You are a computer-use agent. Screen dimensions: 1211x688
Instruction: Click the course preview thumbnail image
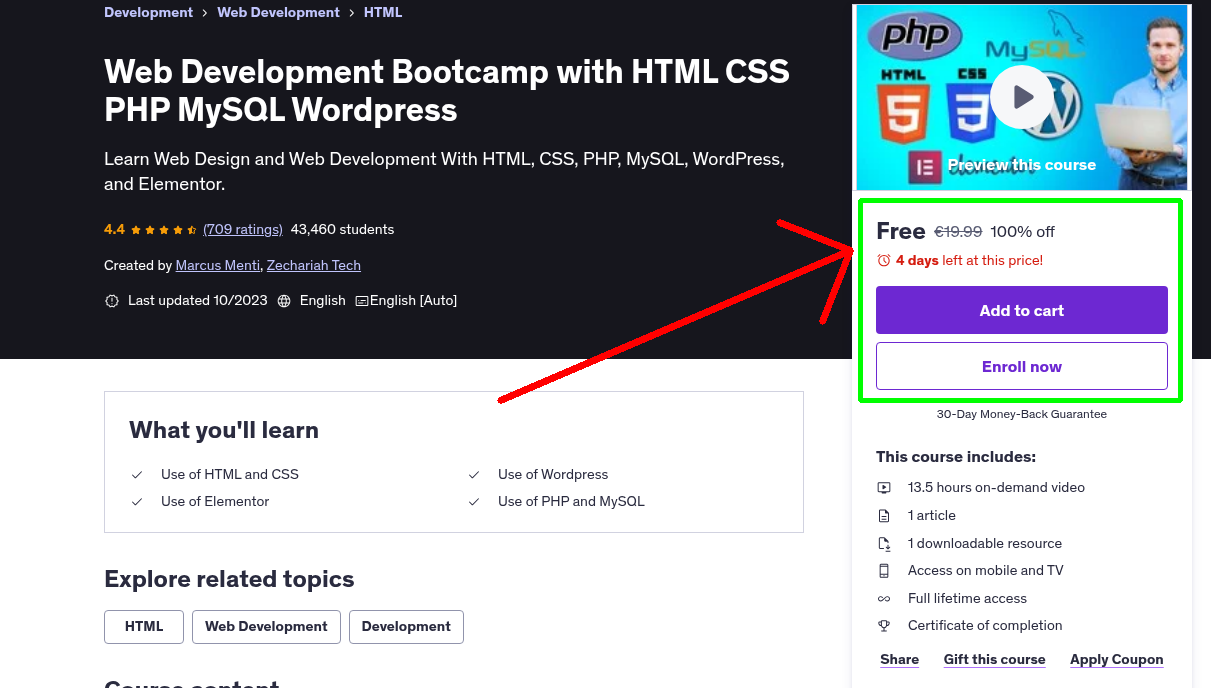pos(1022,97)
